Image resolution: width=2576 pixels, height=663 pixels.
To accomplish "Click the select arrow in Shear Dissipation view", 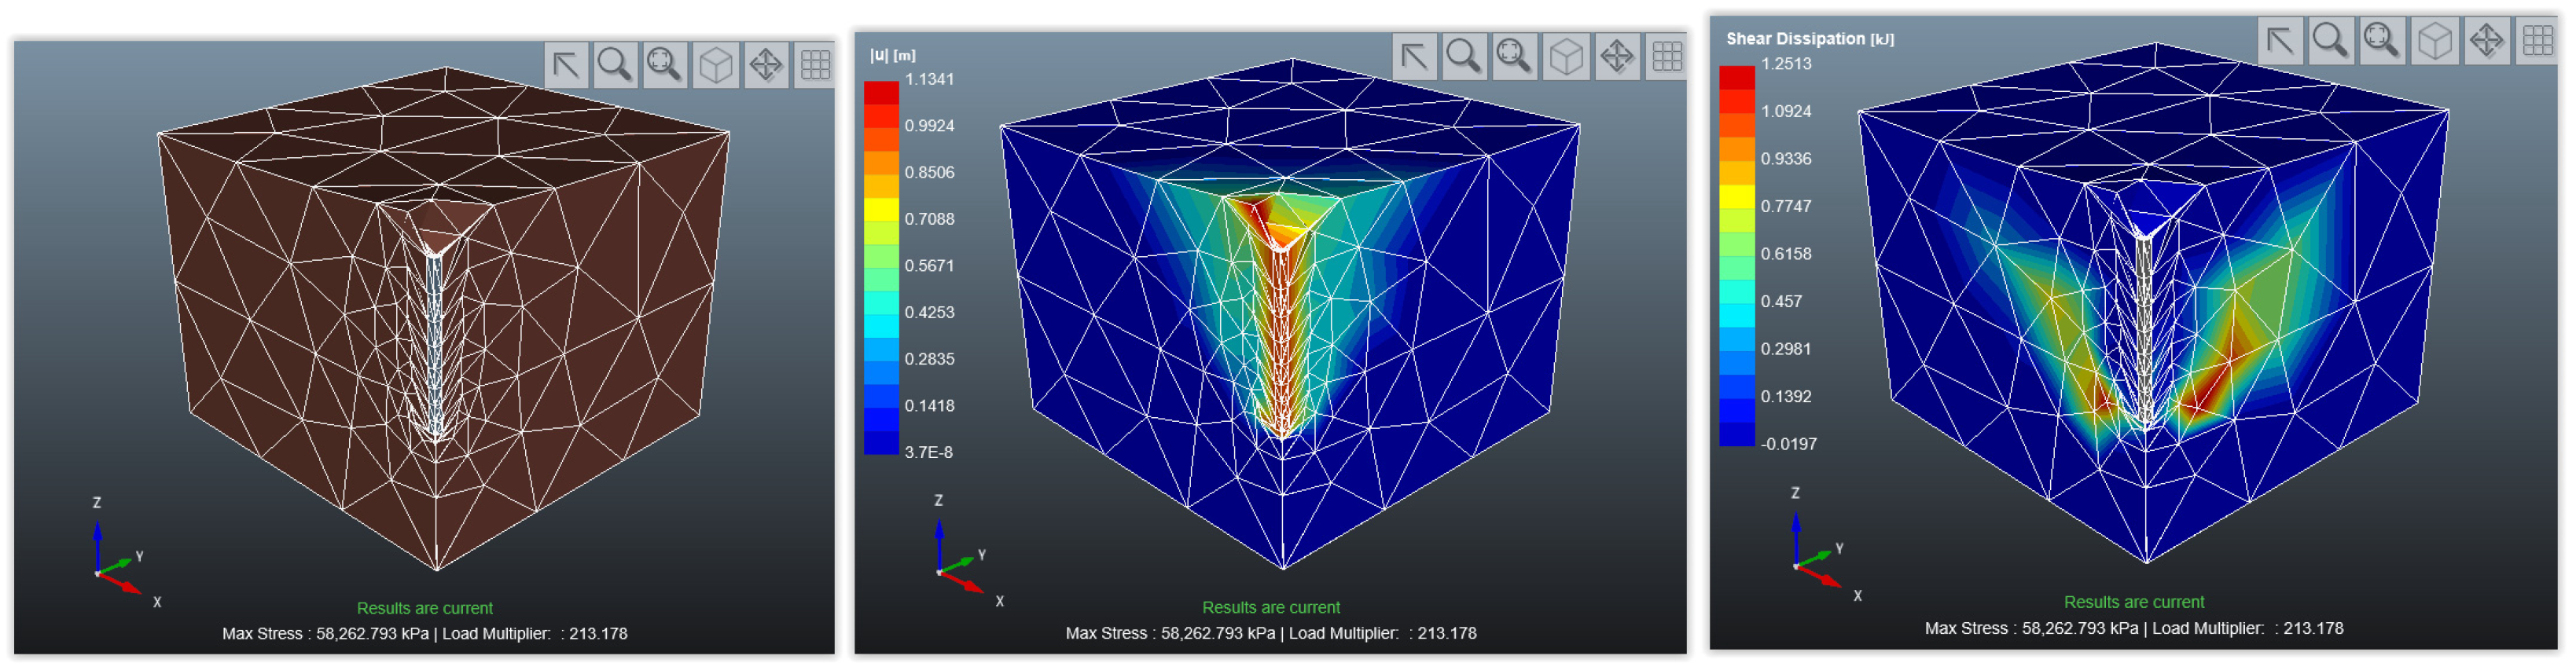I will (x=2280, y=41).
